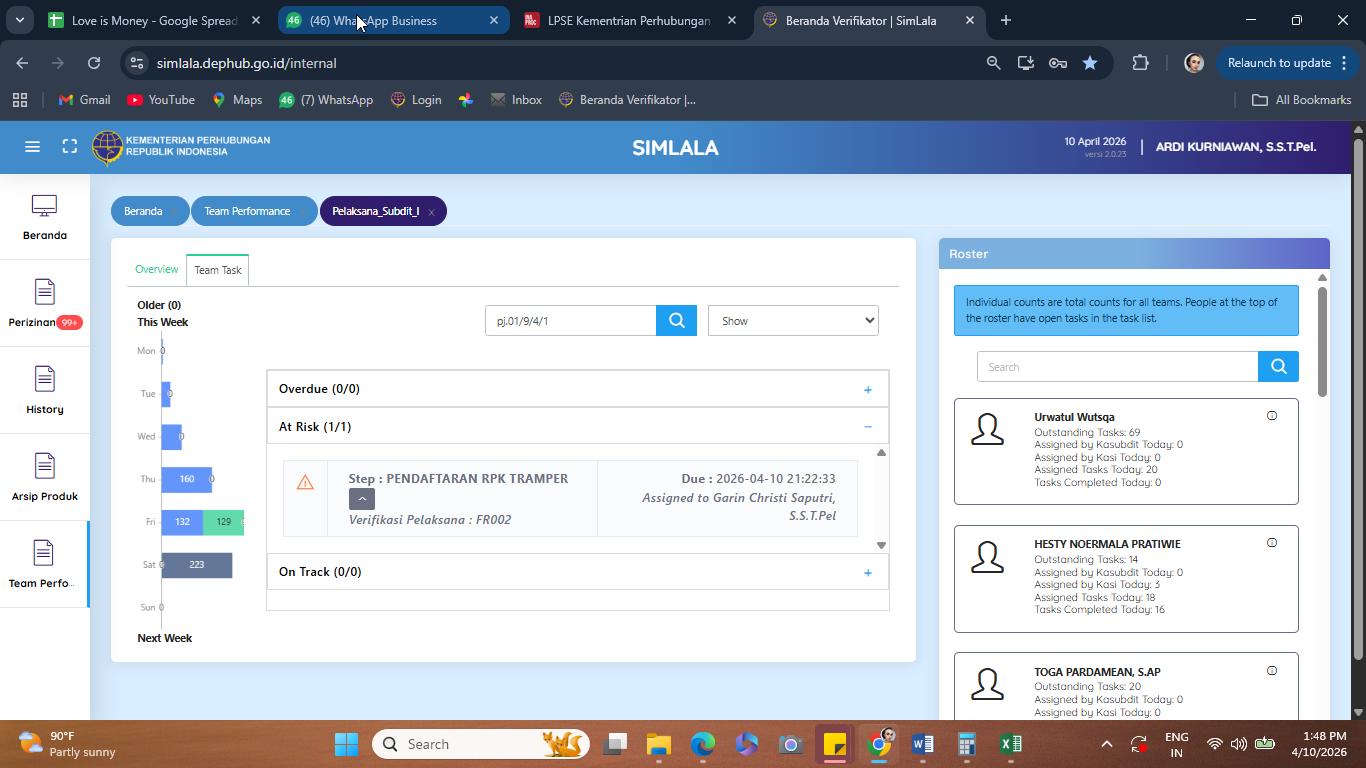Open YouTube bookmark
Image resolution: width=1366 pixels, height=768 pixels.
(161, 100)
